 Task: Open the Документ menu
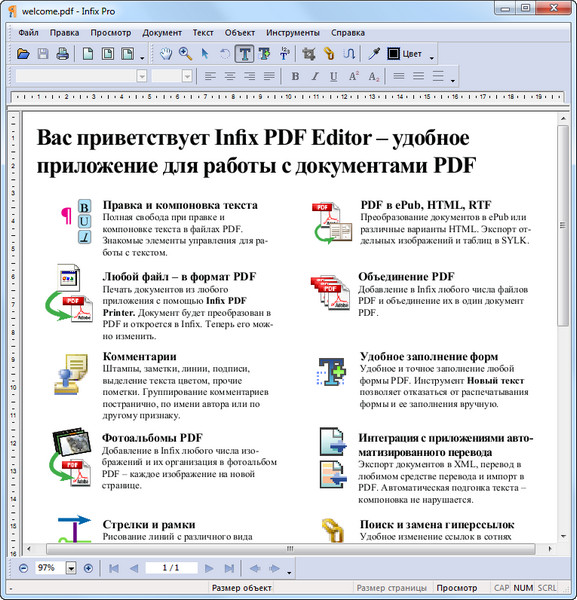(162, 33)
